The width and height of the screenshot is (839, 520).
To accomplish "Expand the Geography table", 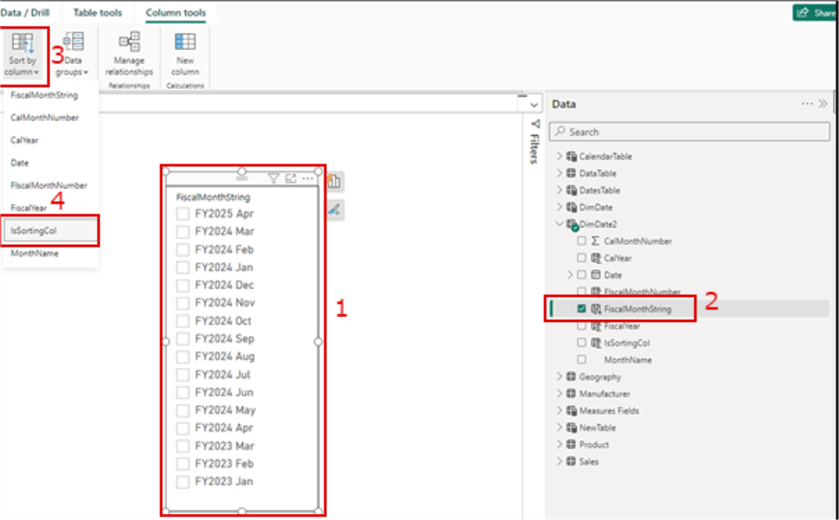I will point(559,377).
